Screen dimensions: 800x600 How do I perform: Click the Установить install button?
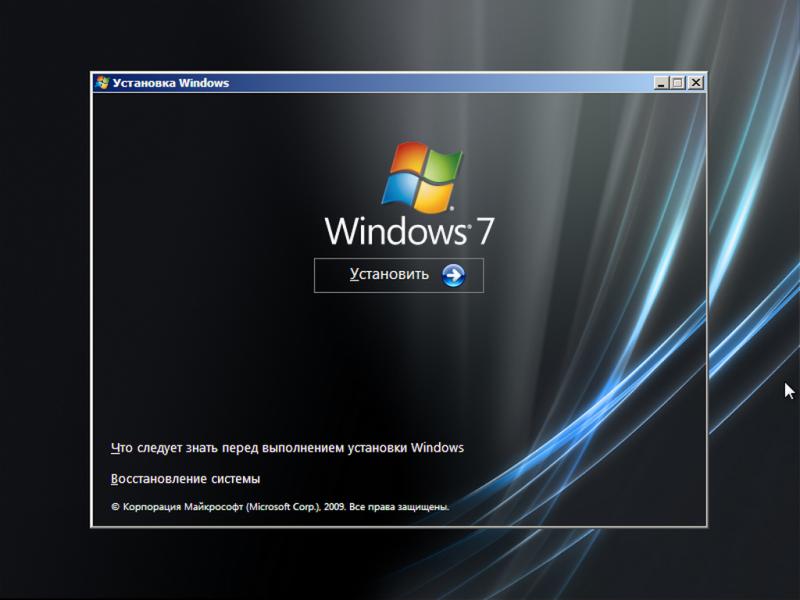click(x=398, y=275)
